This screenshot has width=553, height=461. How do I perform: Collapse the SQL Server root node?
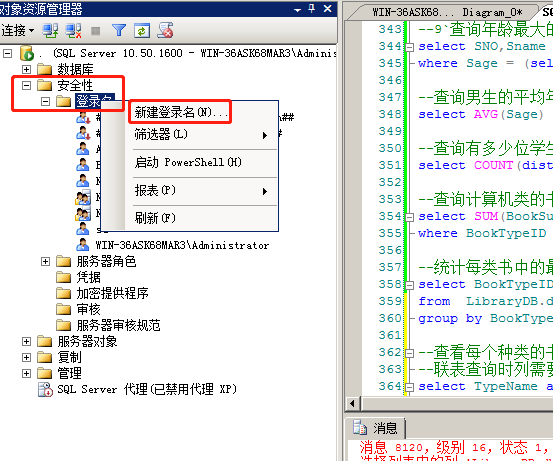coord(7,53)
